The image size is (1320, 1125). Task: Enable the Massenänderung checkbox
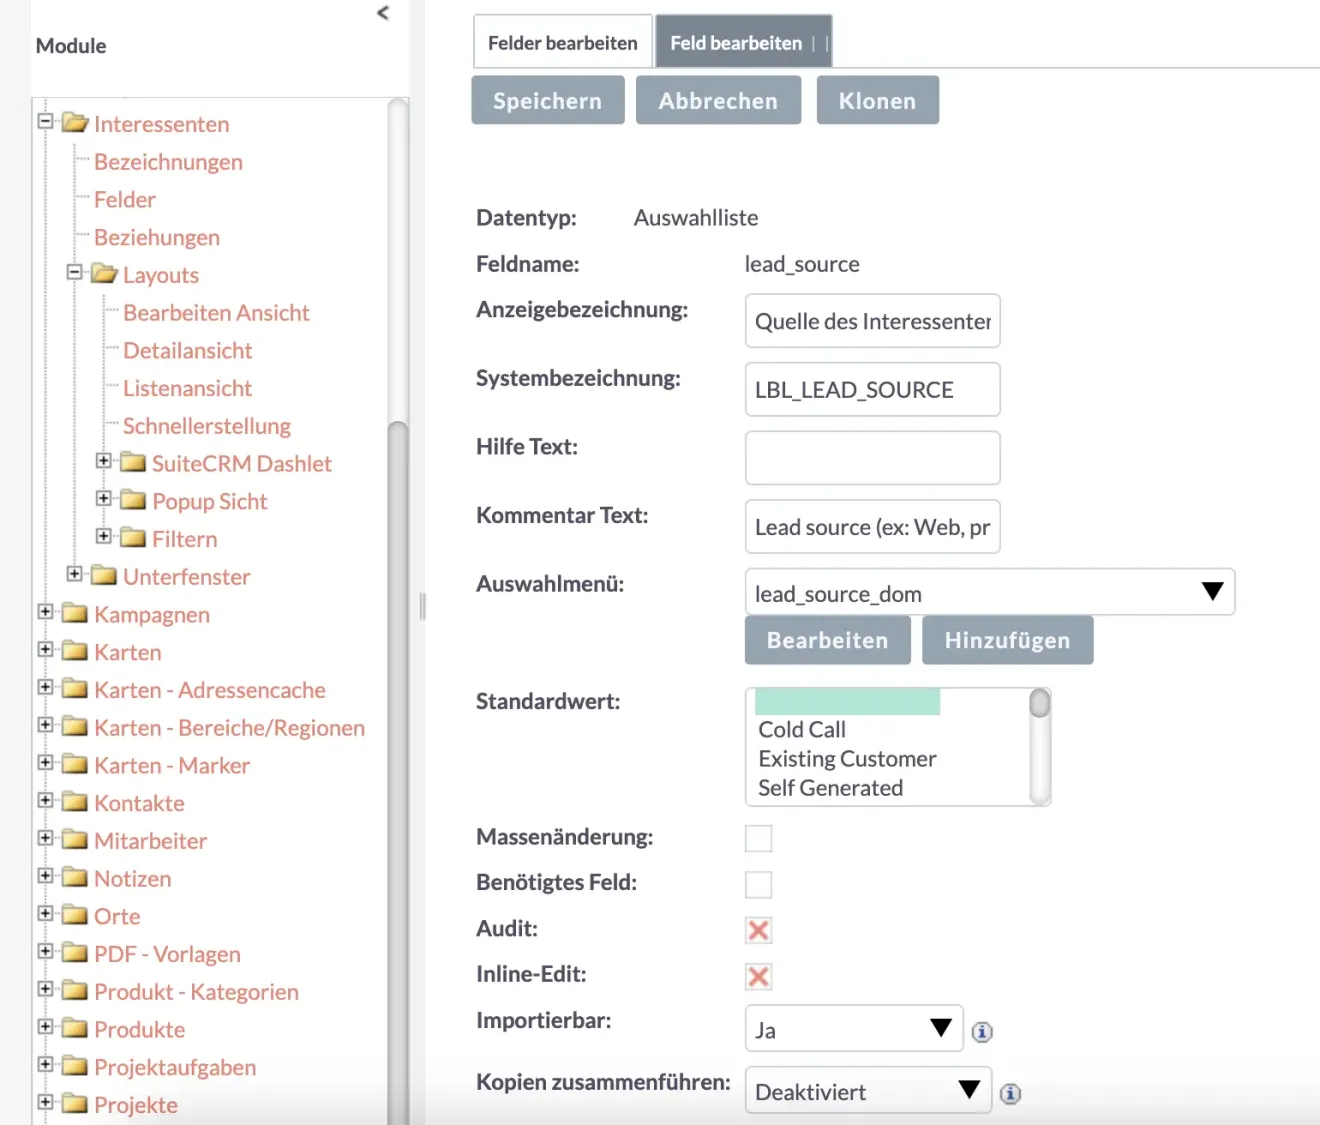pos(758,838)
